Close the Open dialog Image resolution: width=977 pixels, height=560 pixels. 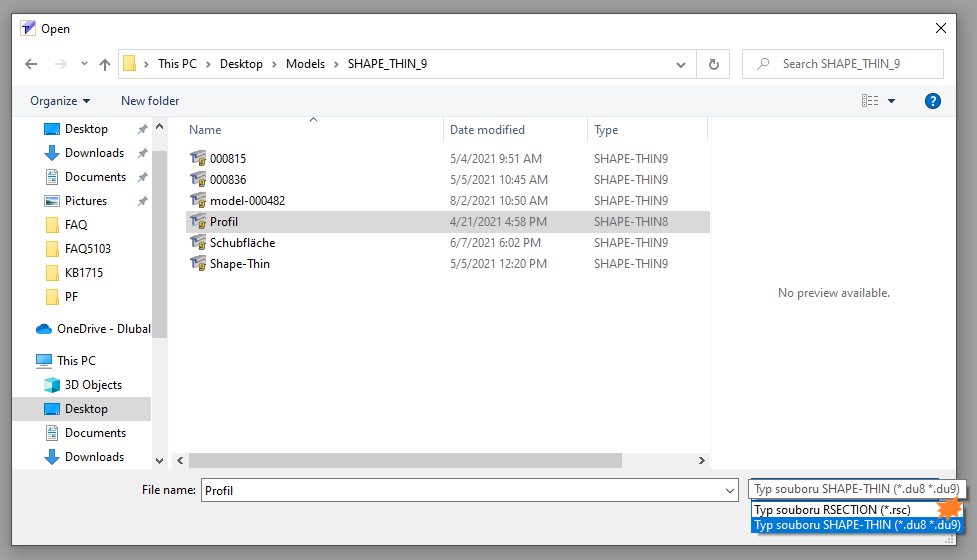click(941, 29)
